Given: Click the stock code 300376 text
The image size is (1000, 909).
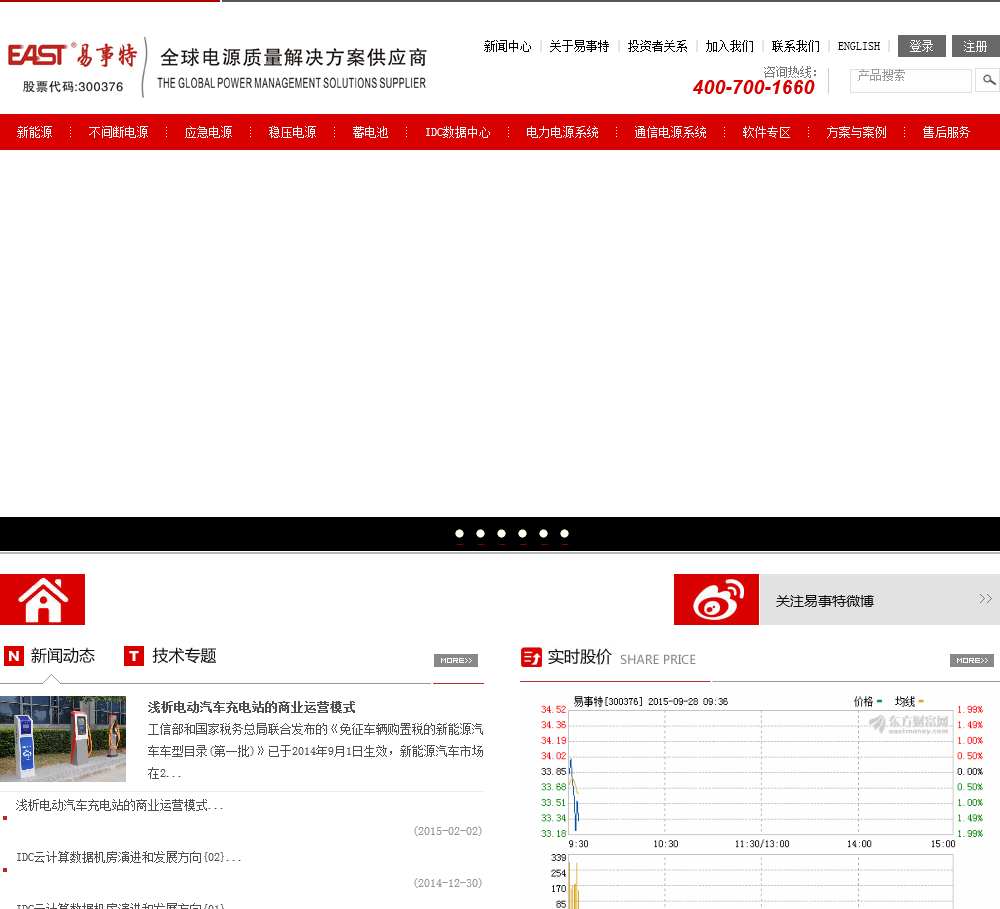Looking at the screenshot, I should click(73, 86).
